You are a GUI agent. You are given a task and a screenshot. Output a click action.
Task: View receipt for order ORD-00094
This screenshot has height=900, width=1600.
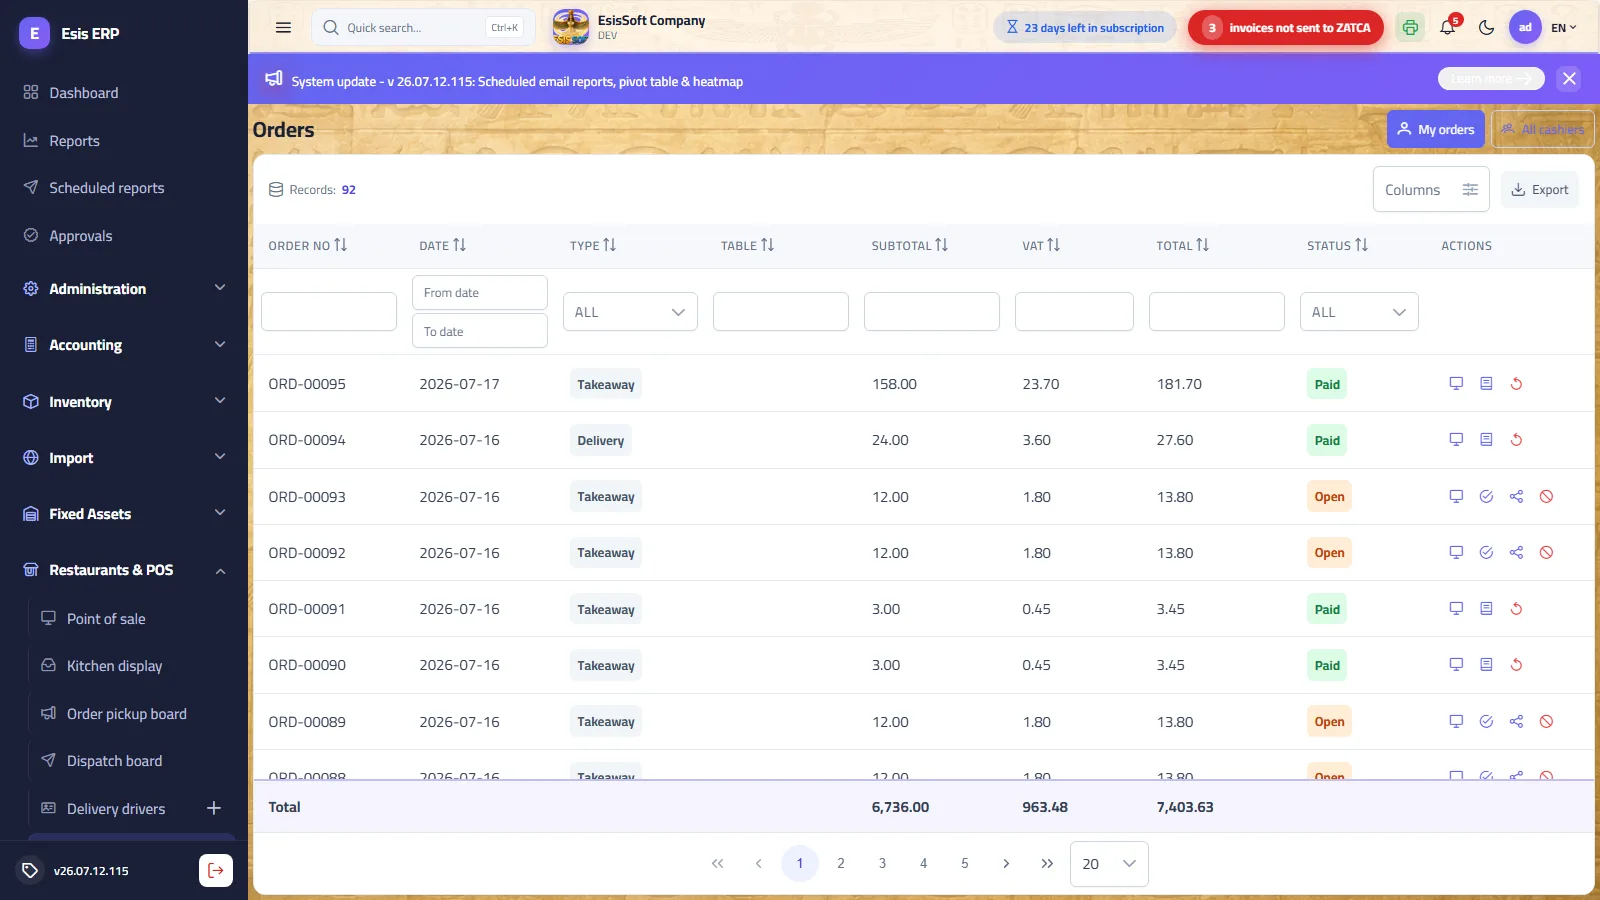coord(1486,440)
